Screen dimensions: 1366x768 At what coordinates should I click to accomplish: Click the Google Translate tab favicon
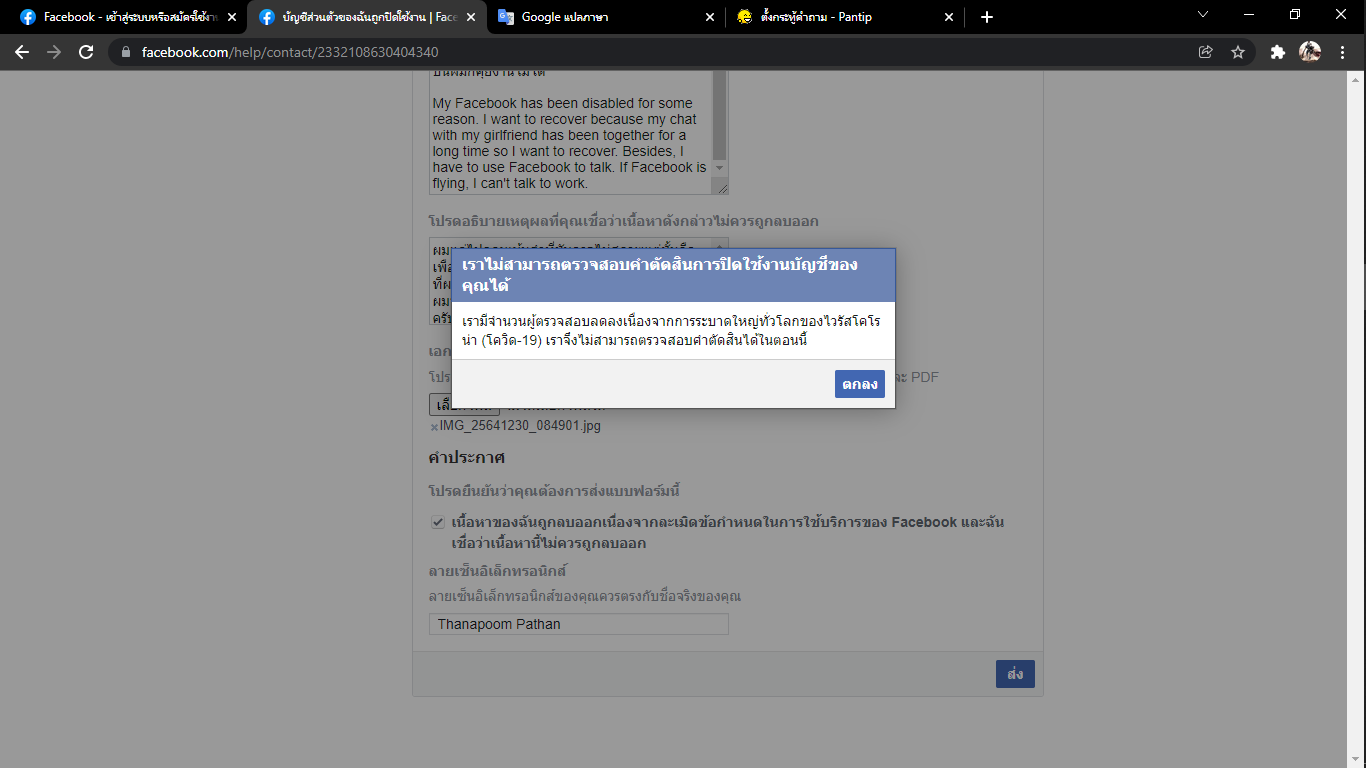pyautogui.click(x=506, y=17)
